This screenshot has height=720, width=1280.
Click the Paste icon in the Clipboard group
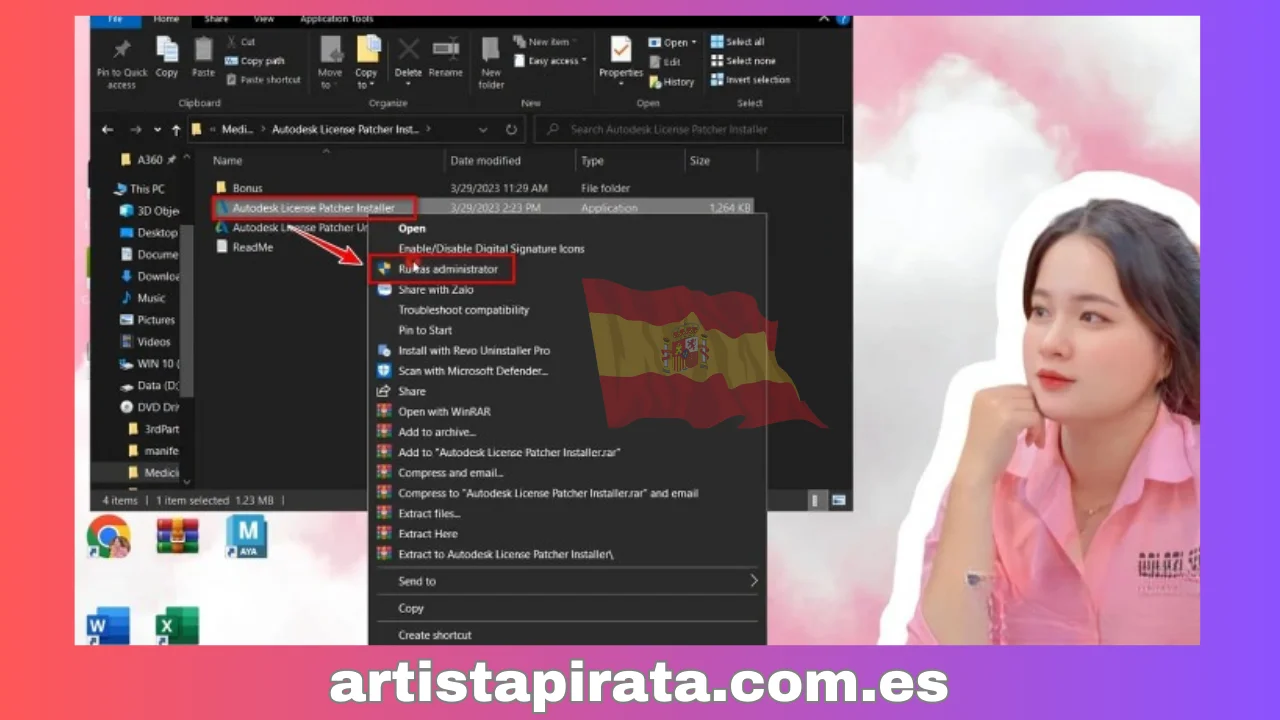203,56
